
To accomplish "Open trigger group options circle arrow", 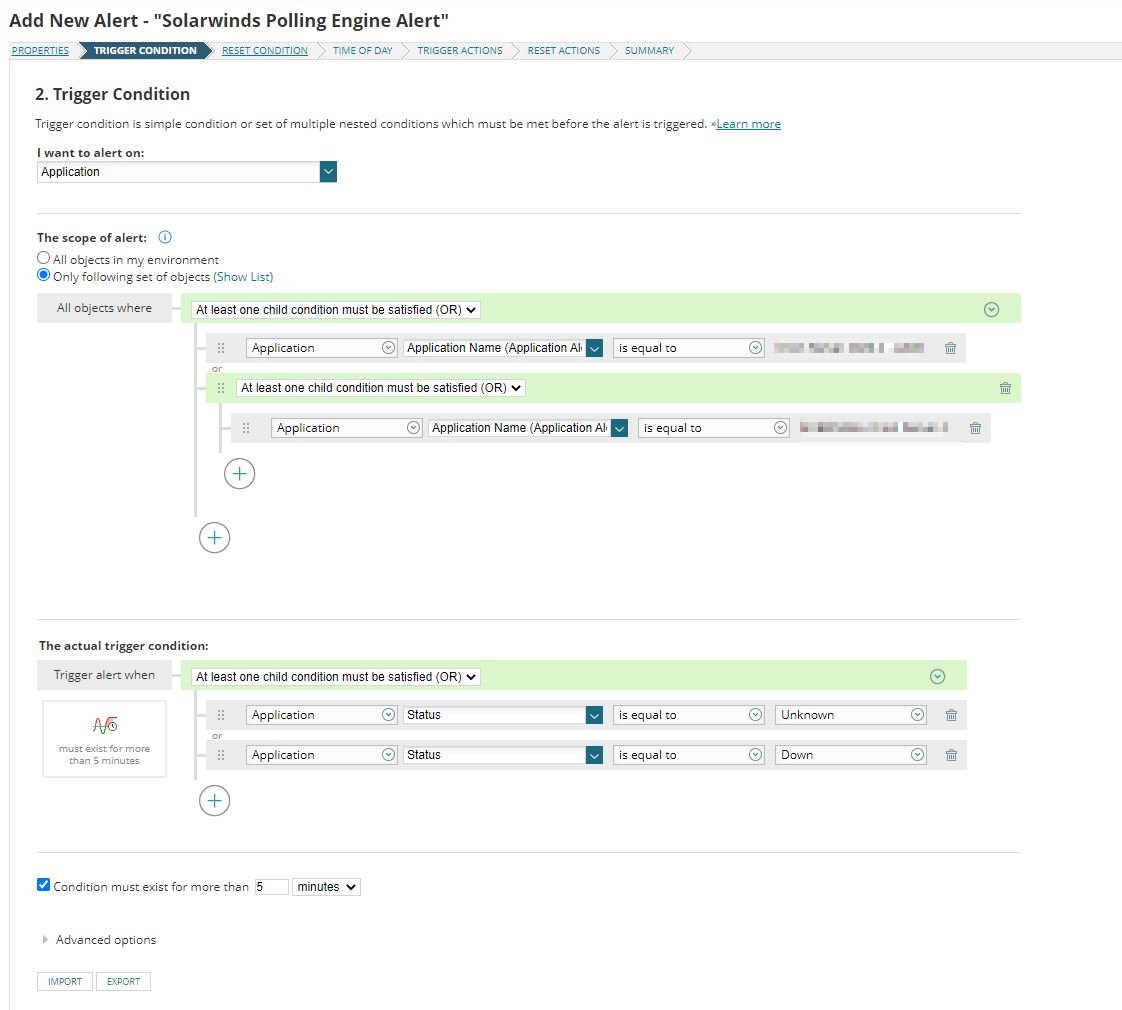I will tap(937, 676).
